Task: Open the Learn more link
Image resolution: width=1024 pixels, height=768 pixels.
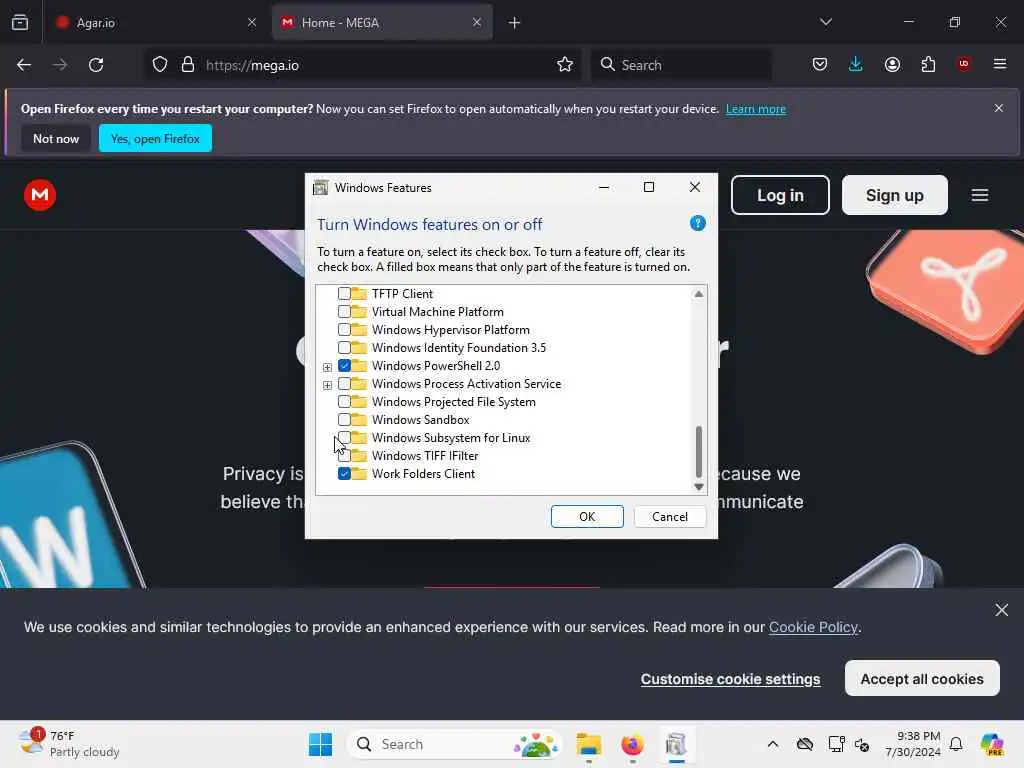Action: [x=756, y=109]
